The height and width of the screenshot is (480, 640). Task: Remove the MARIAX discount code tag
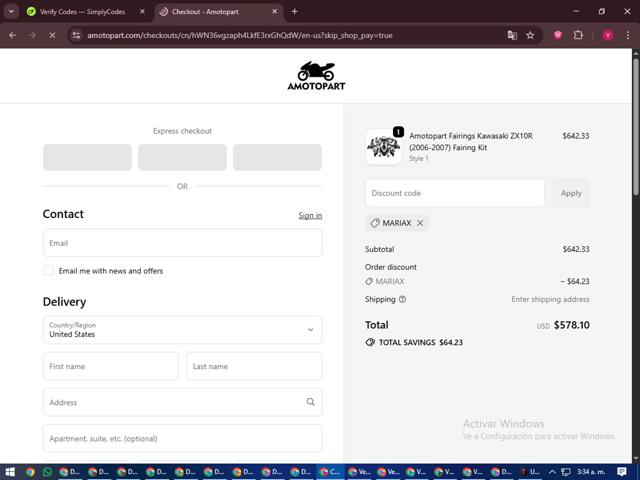(x=420, y=223)
